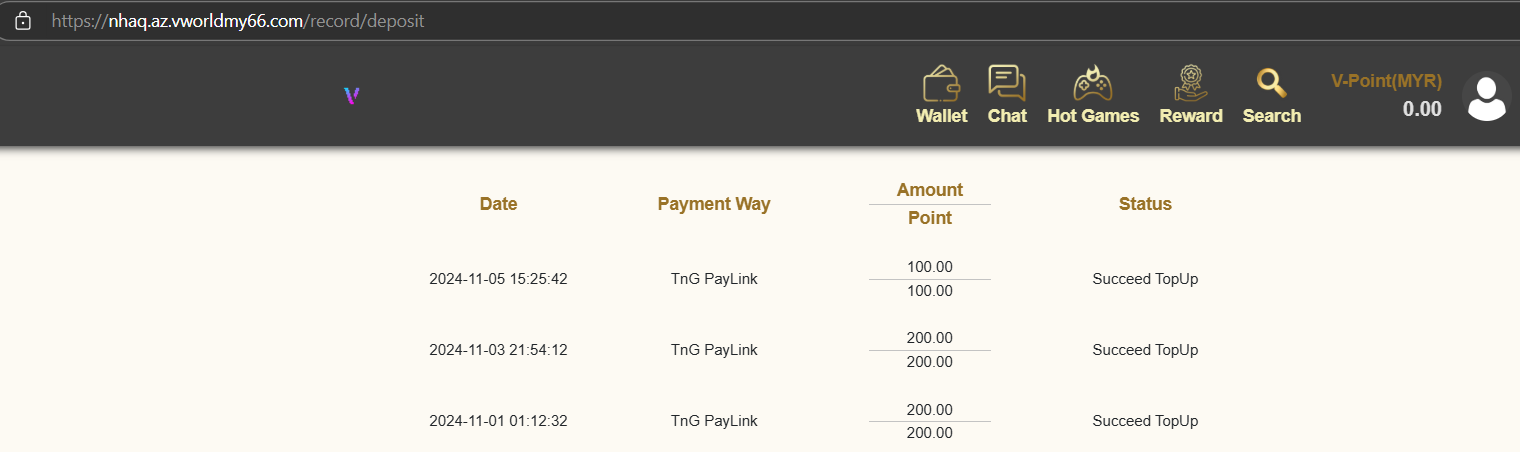Open the user profile avatar

click(1486, 97)
